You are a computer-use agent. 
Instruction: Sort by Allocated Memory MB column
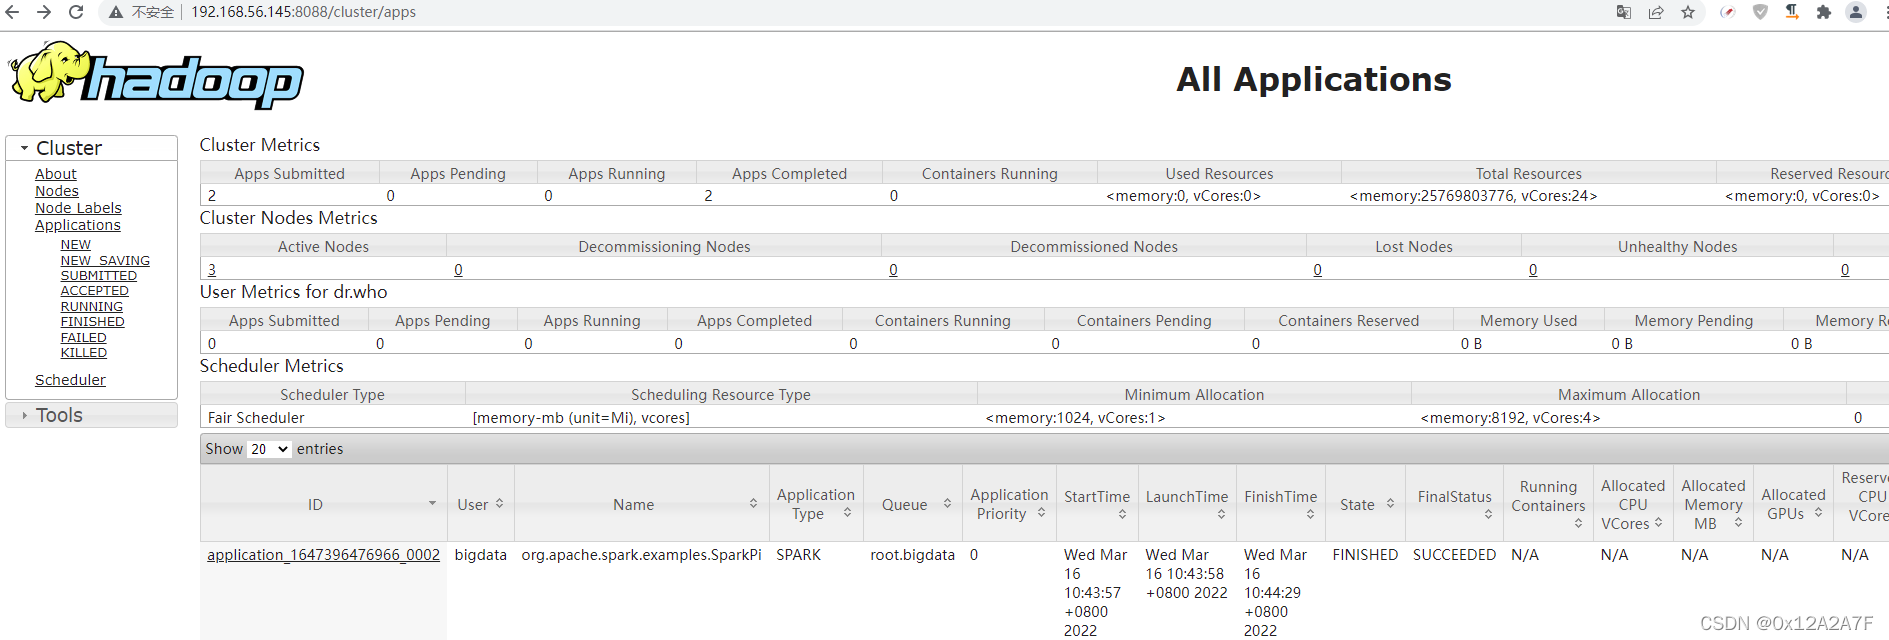point(1738,523)
